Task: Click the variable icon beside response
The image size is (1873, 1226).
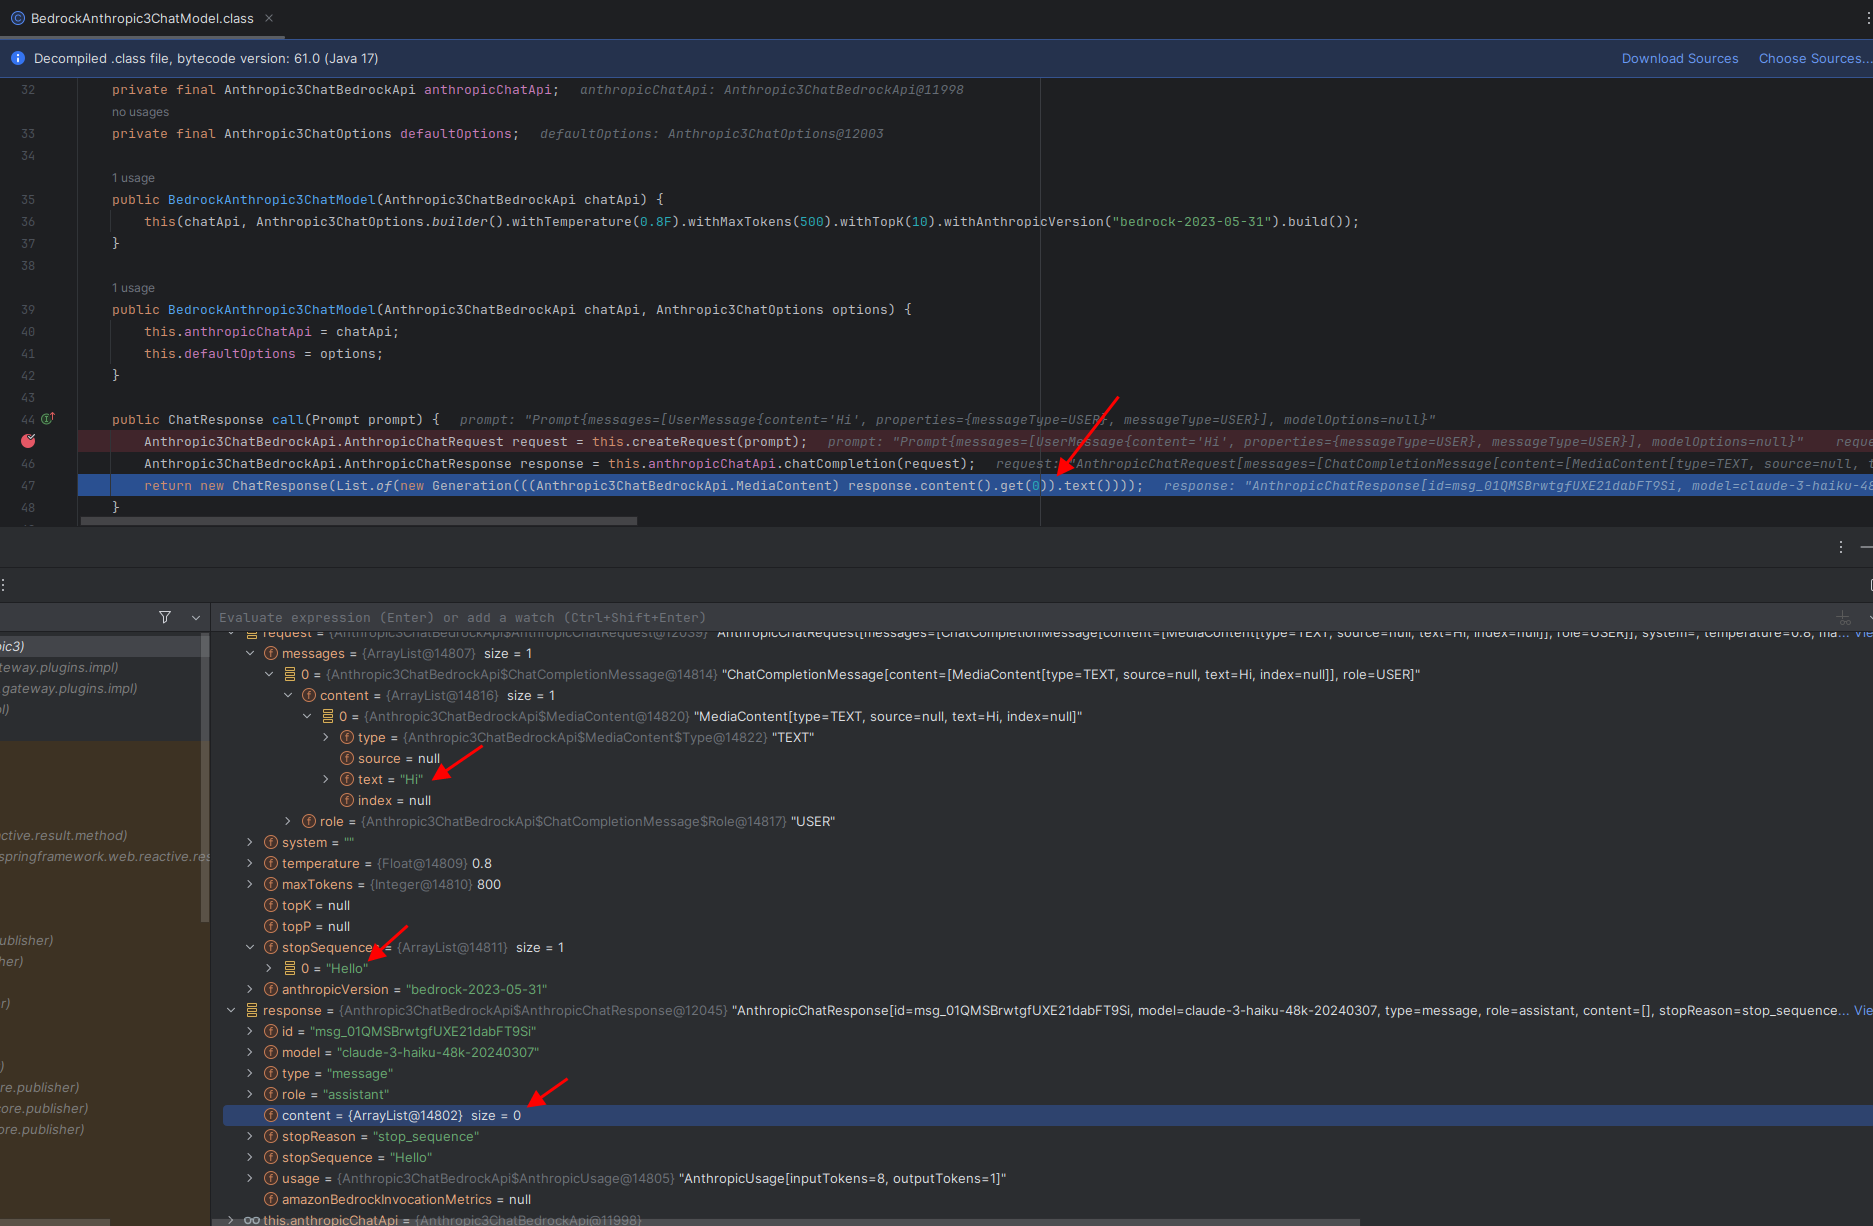Action: (x=251, y=1010)
